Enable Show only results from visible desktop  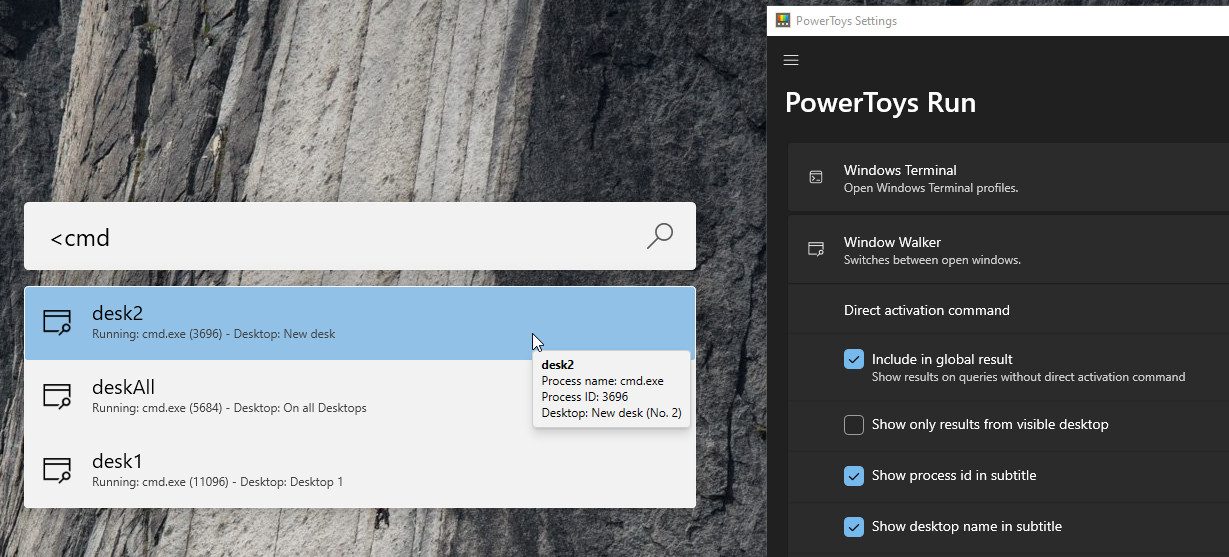coord(854,425)
